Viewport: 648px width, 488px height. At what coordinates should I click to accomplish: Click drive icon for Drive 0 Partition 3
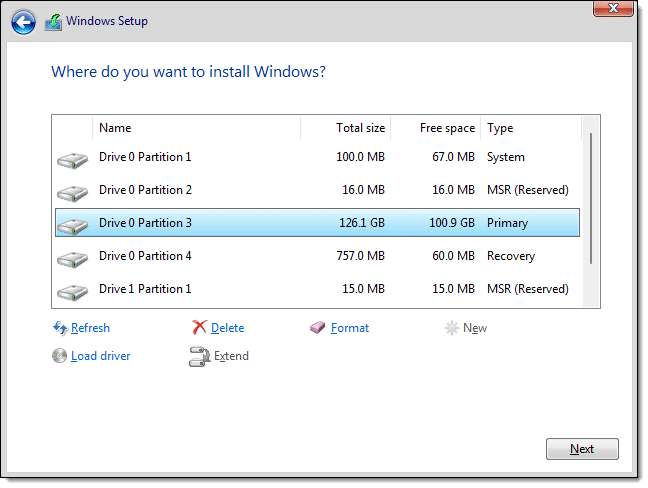click(x=72, y=226)
